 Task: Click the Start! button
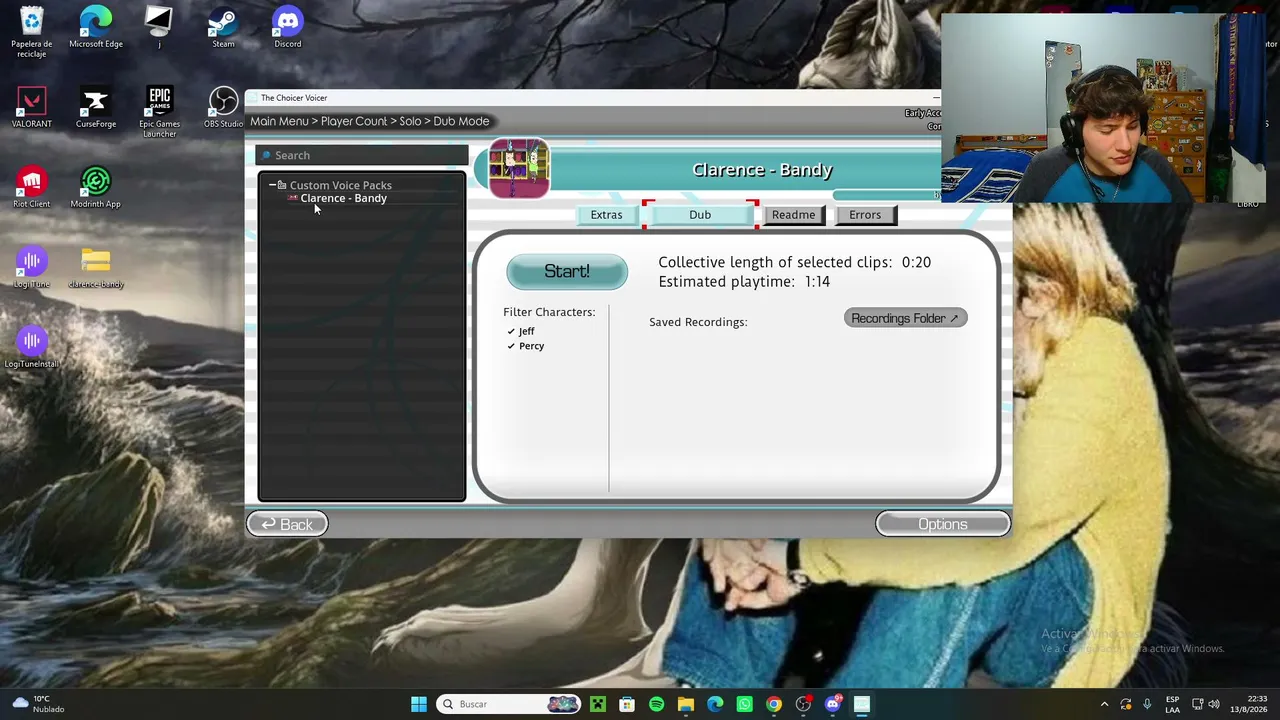567,272
